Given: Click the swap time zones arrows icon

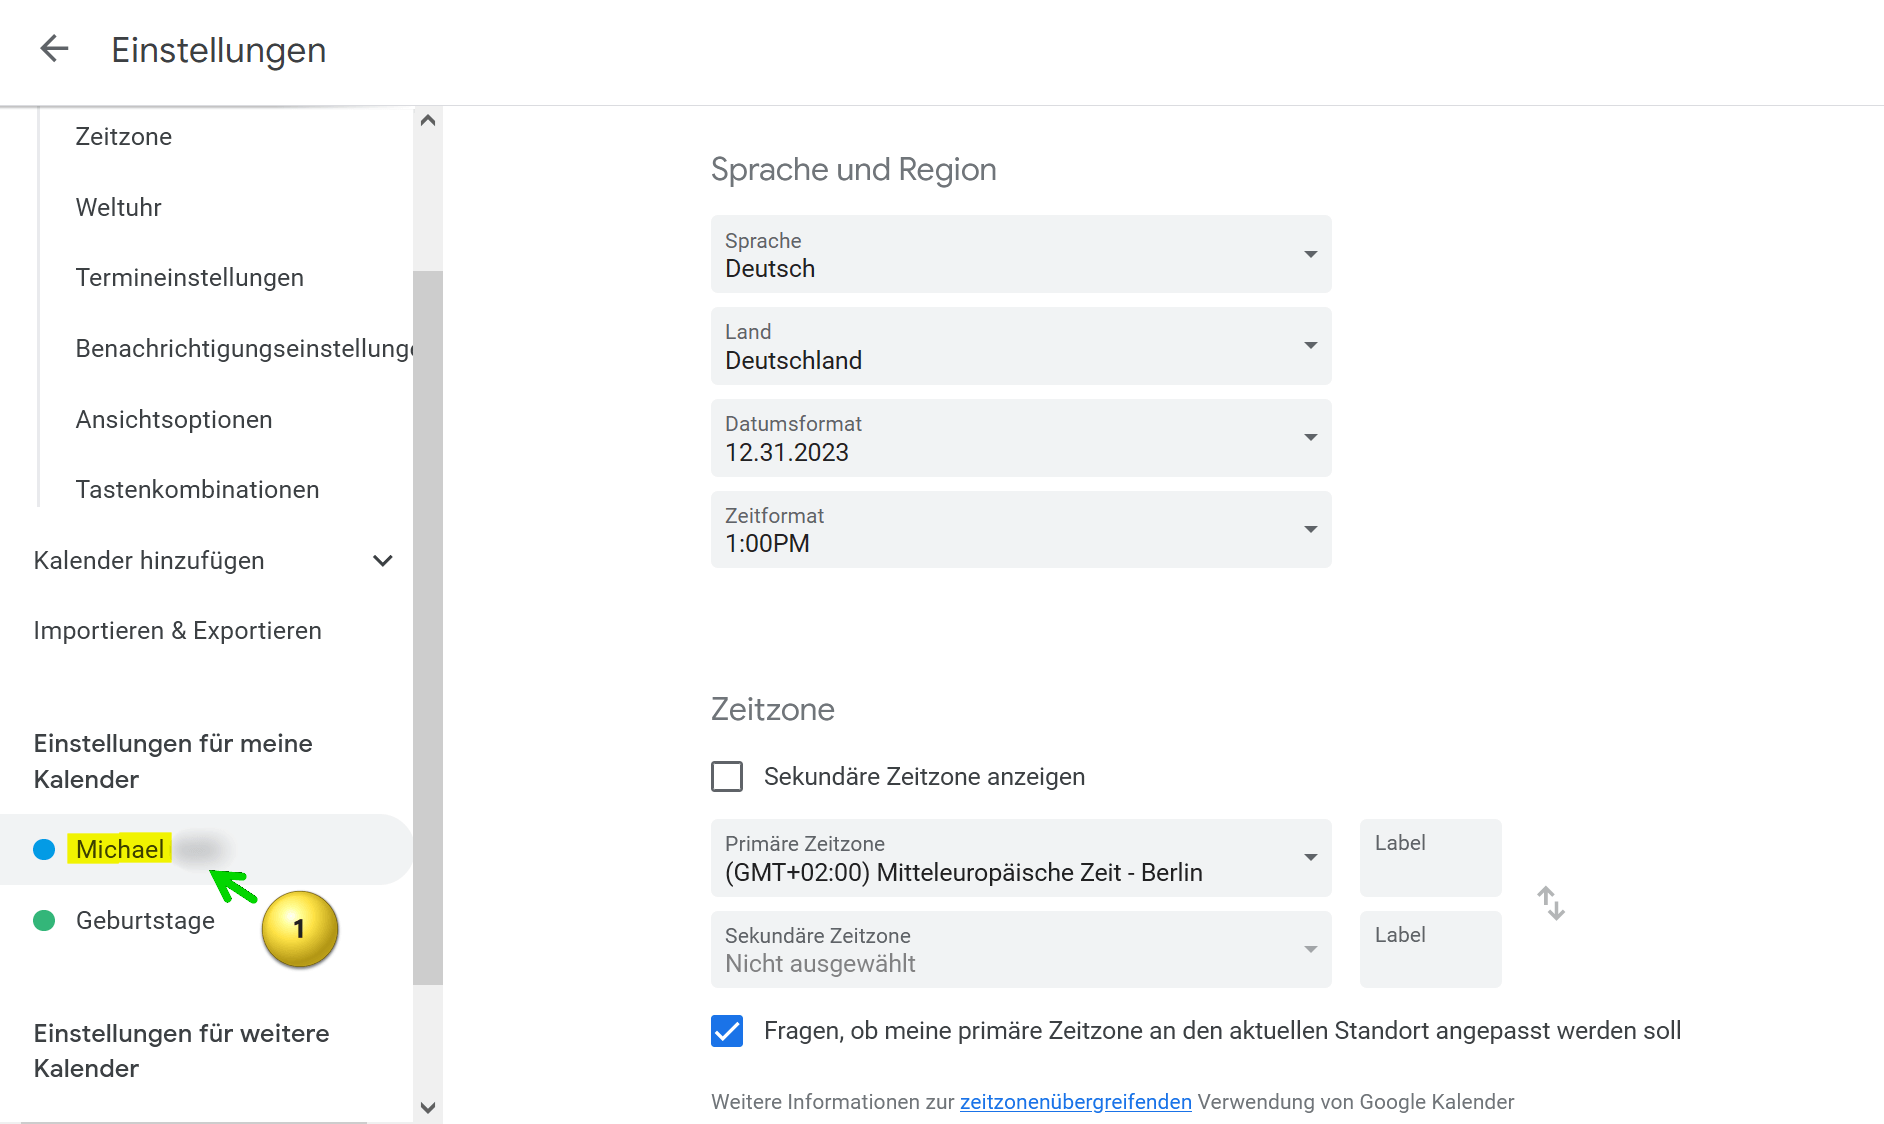Looking at the screenshot, I should point(1550,903).
